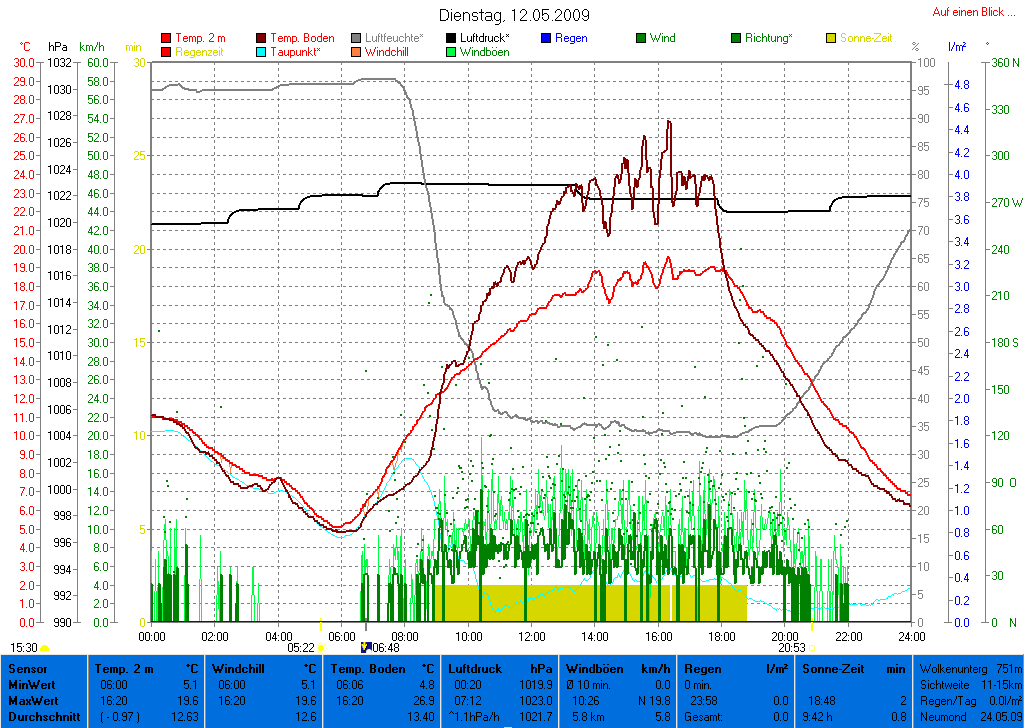Select the Windböen km/h column header
Image resolution: width=1024 pixels, height=728 pixels.
pos(617,668)
